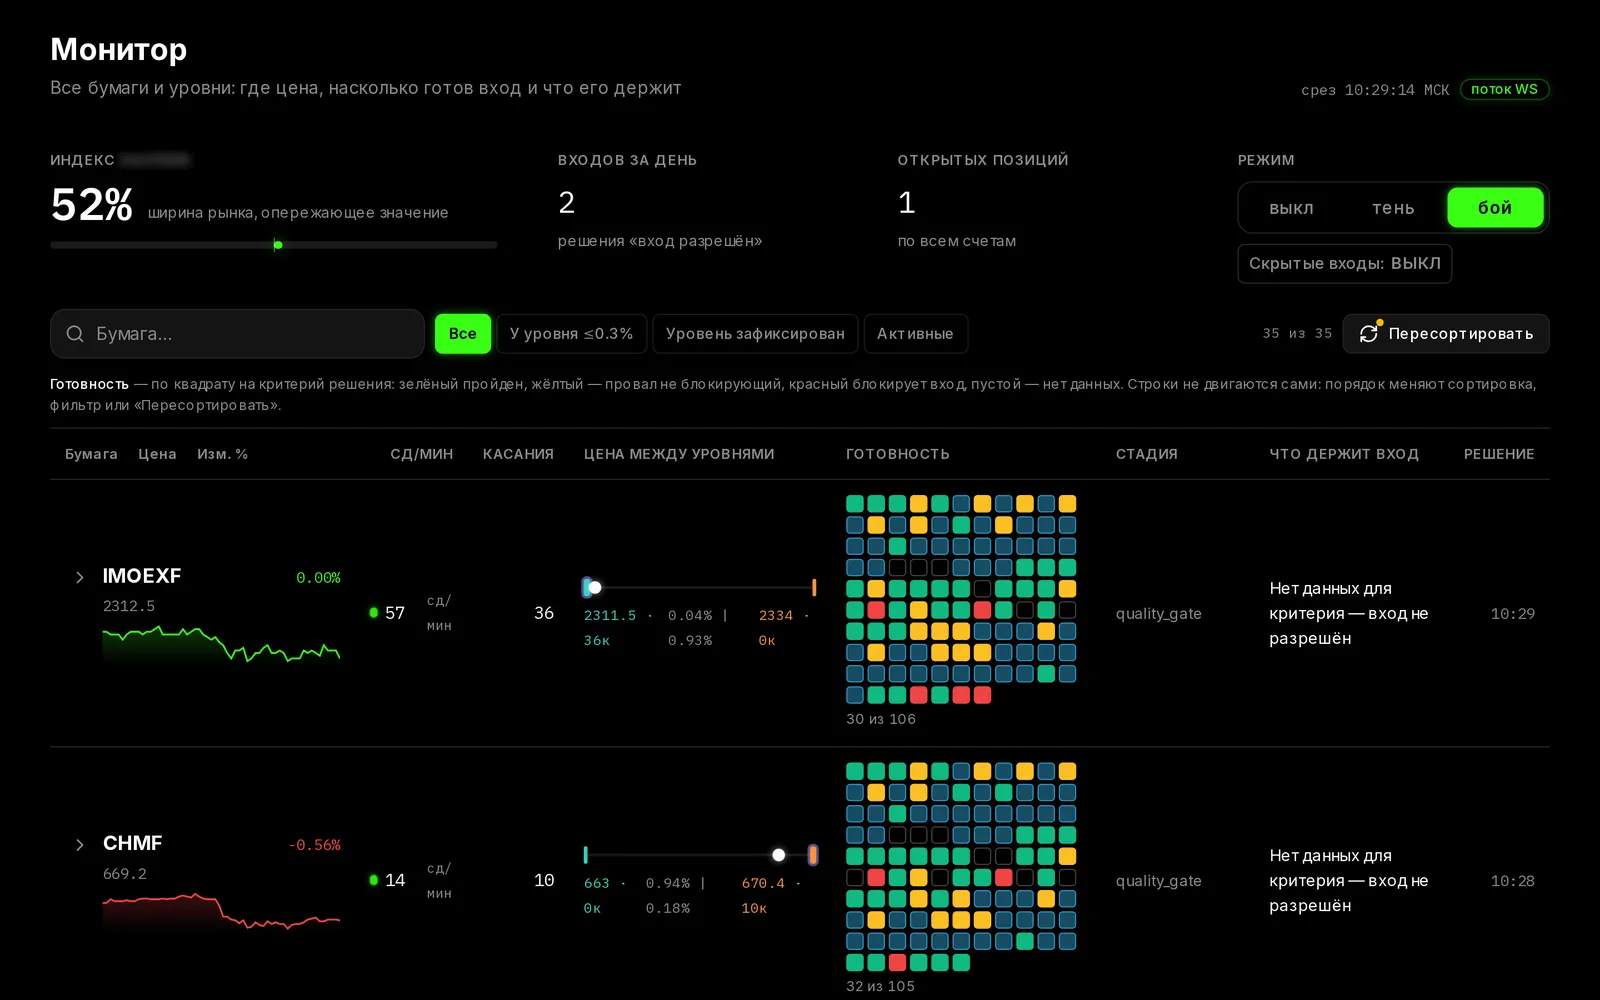Click the green status dot beside 14
Viewport: 1600px width, 1000px height.
pyautogui.click(x=374, y=880)
